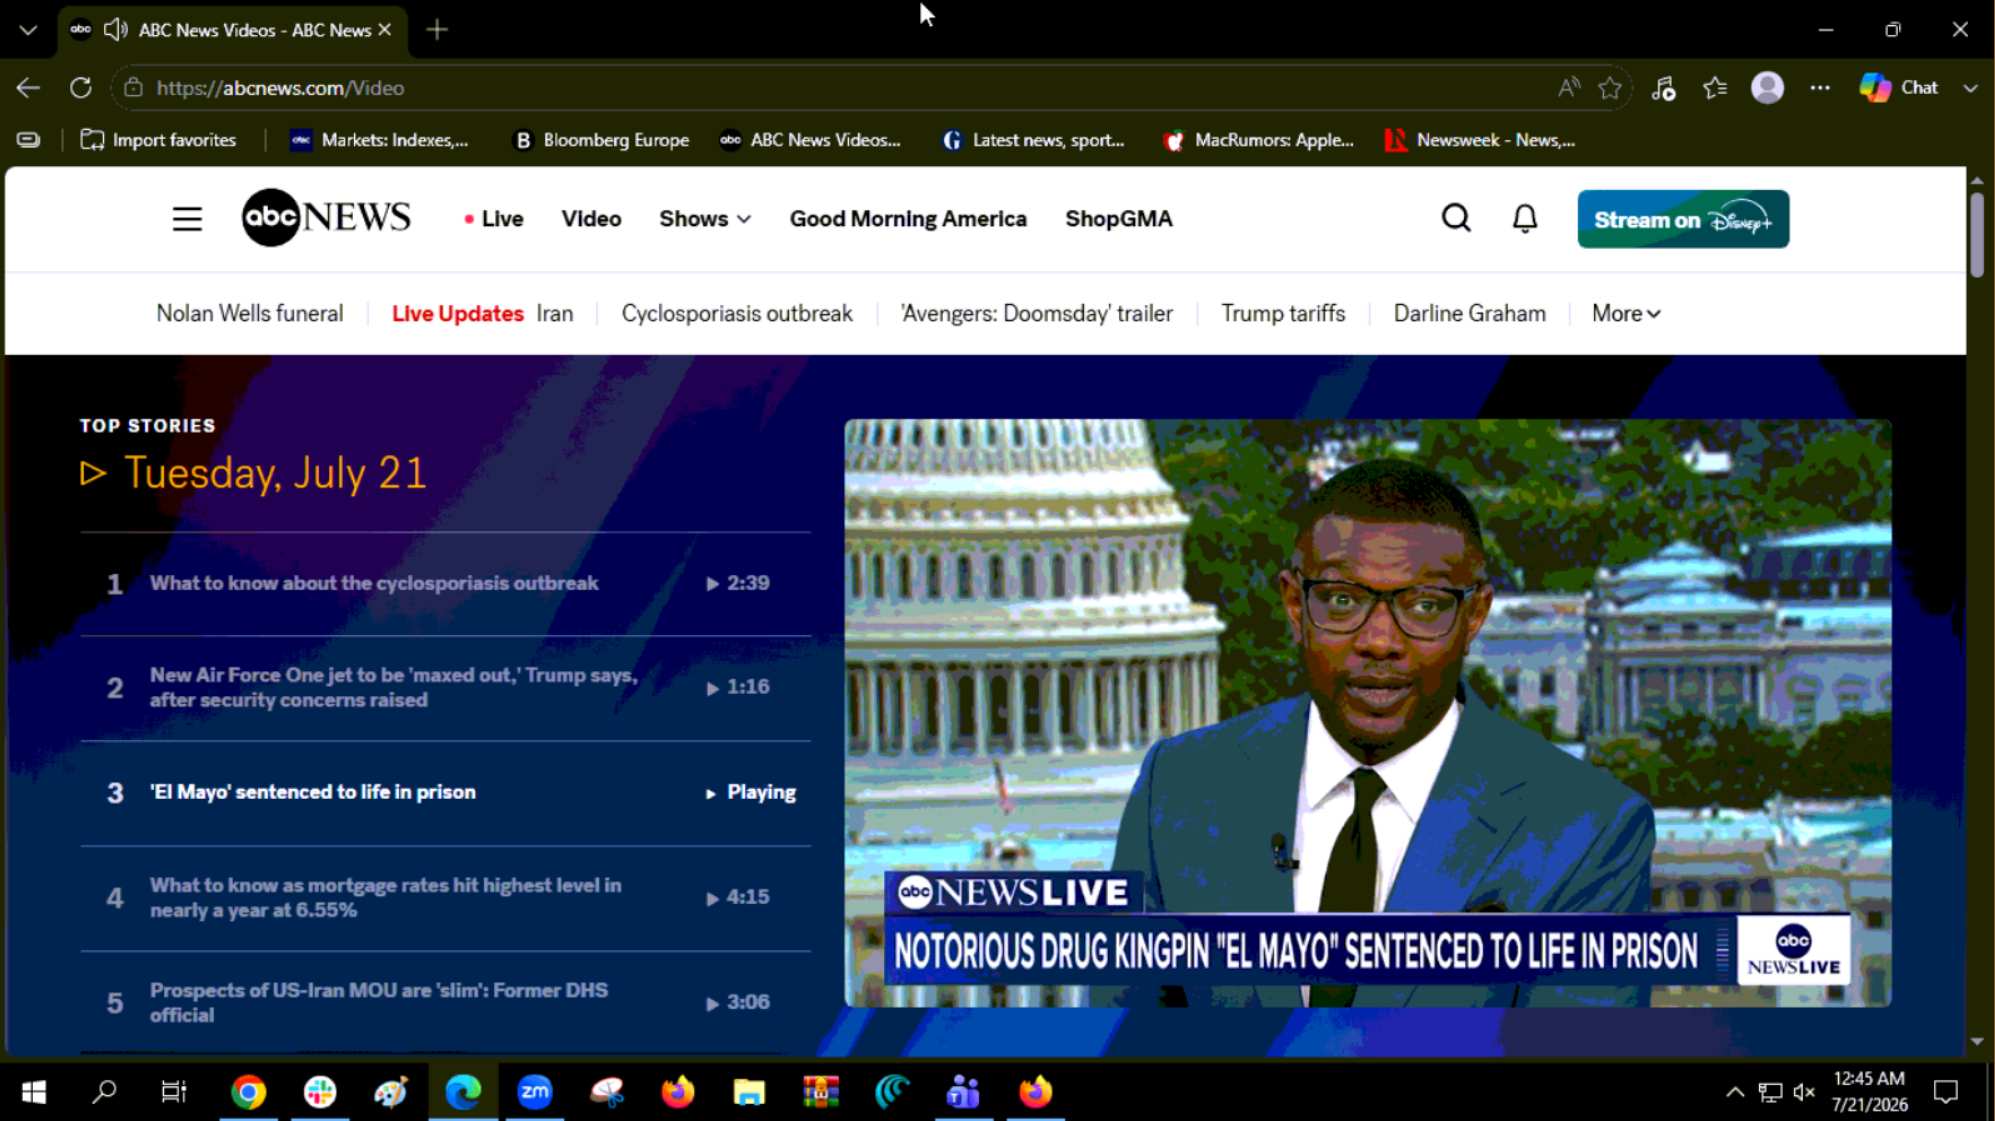Open Darline Graham topic
This screenshot has height=1121, width=1995.
[x=1469, y=314]
